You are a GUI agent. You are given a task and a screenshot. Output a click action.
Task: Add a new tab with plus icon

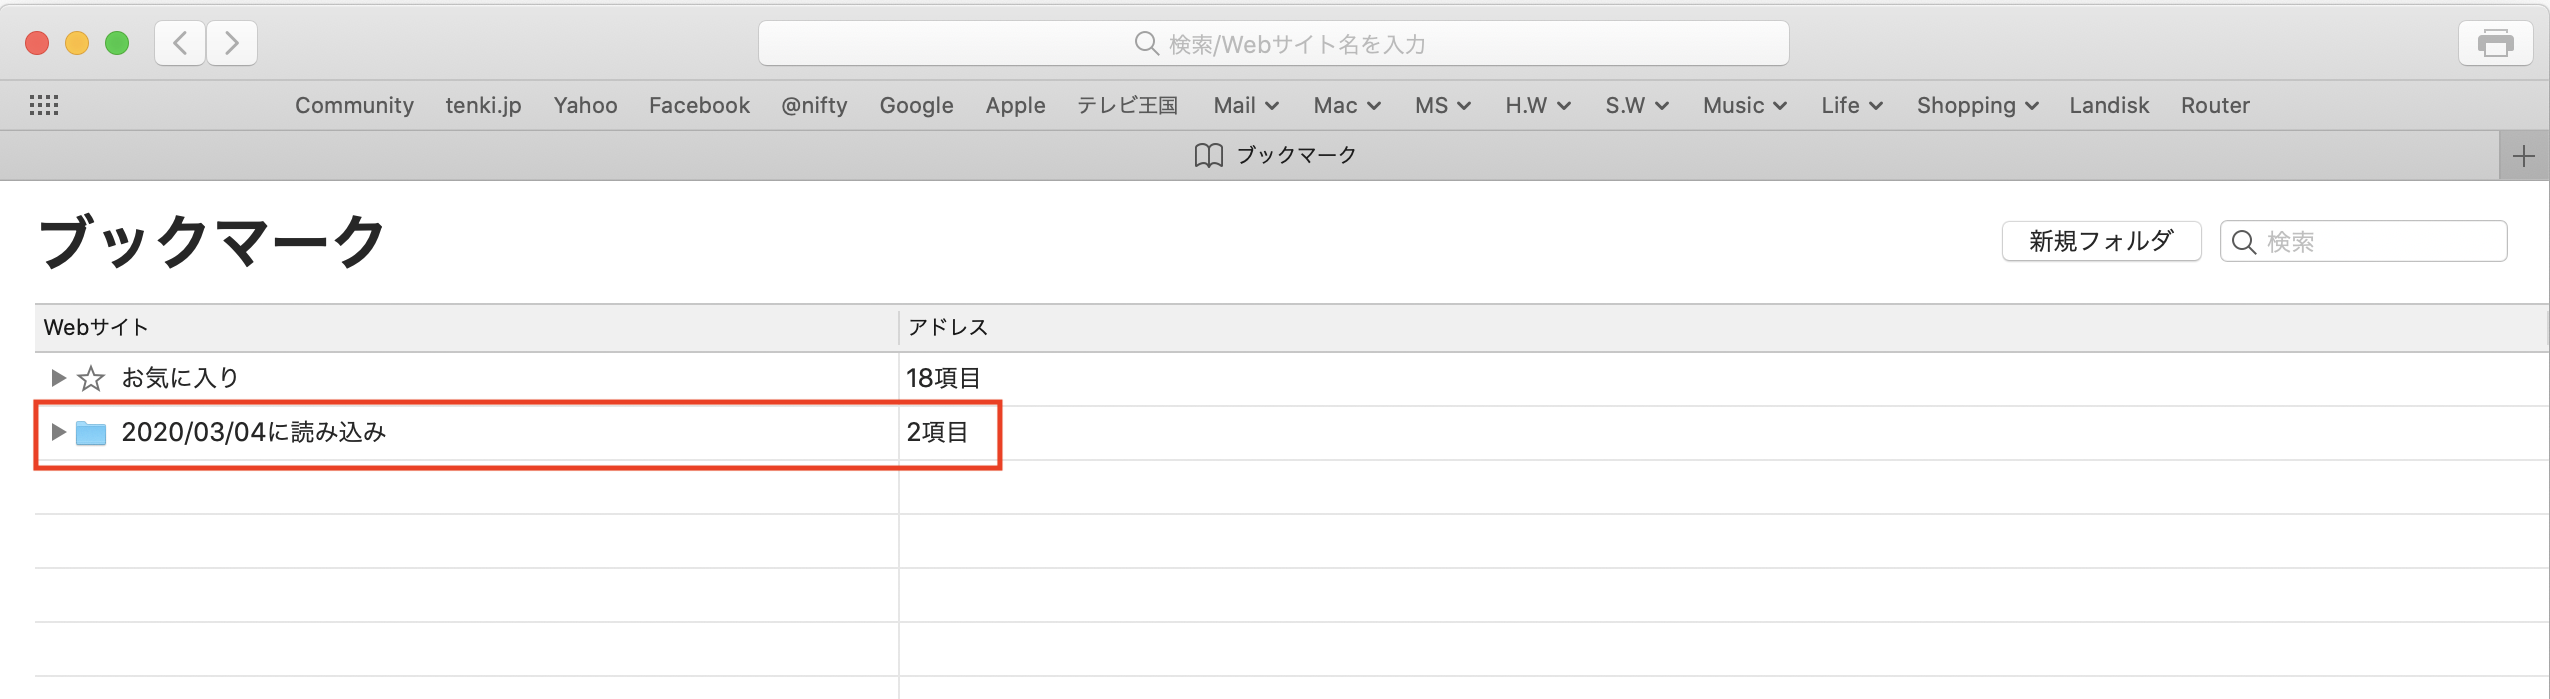click(x=2523, y=156)
